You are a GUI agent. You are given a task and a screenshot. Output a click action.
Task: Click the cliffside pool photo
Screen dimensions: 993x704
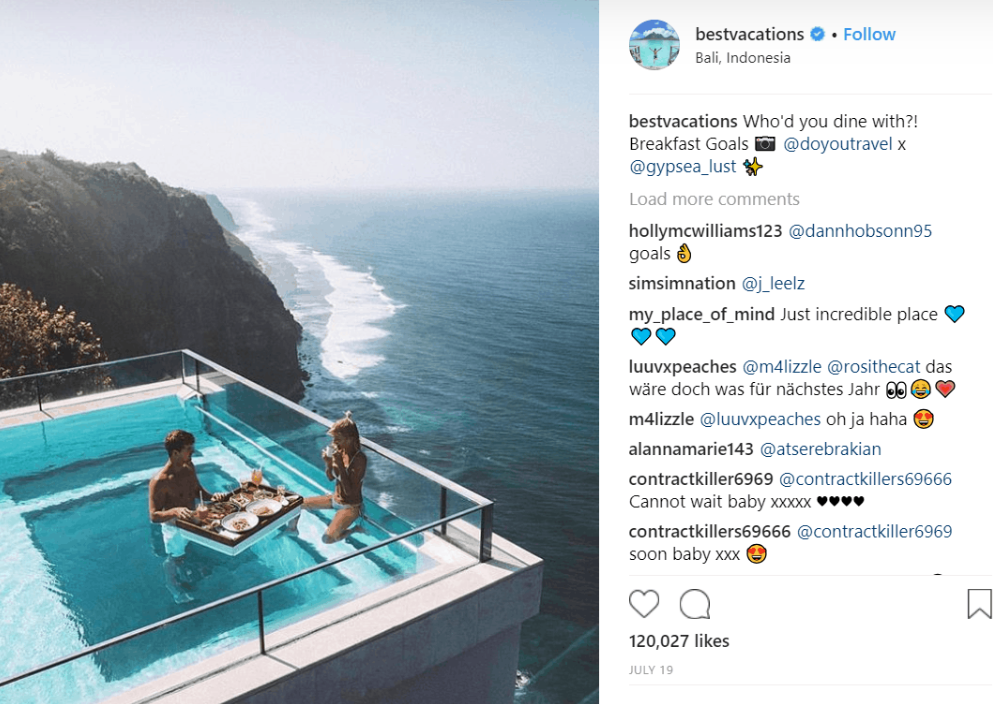[300, 352]
